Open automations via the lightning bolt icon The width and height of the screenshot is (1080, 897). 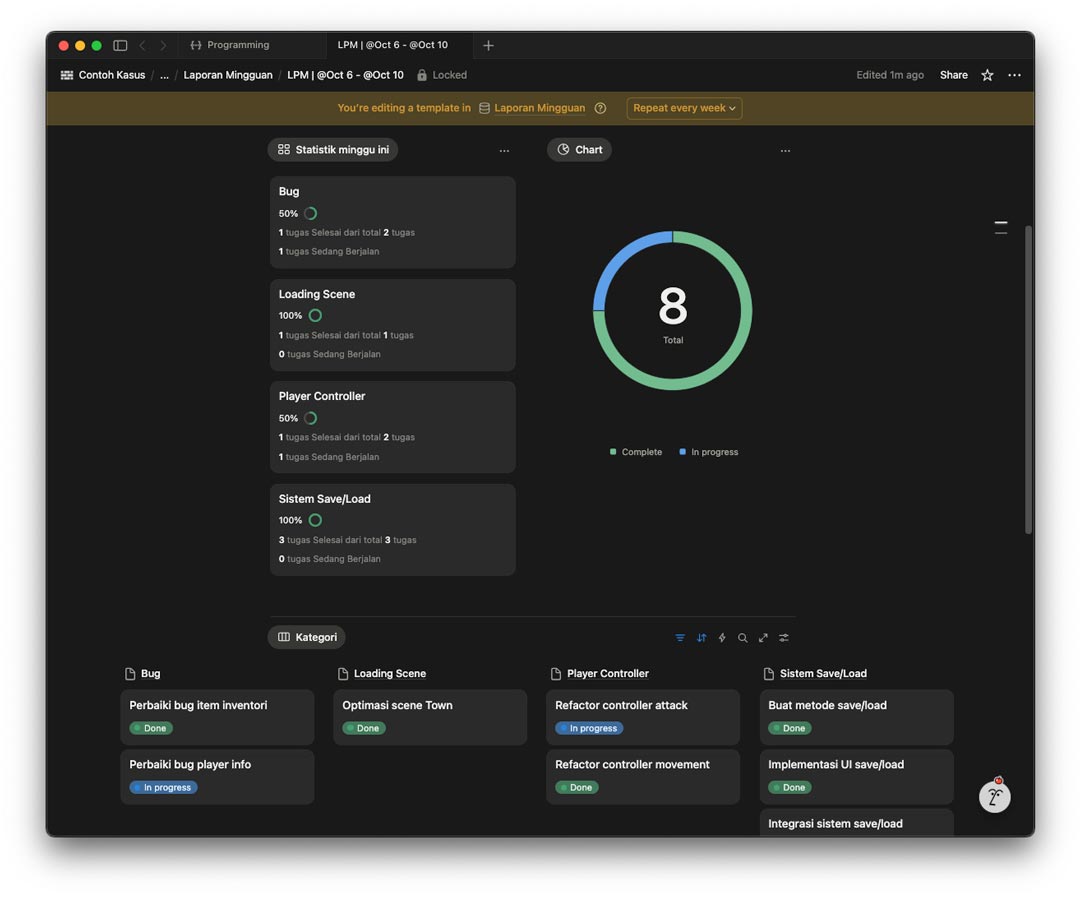[x=722, y=638]
